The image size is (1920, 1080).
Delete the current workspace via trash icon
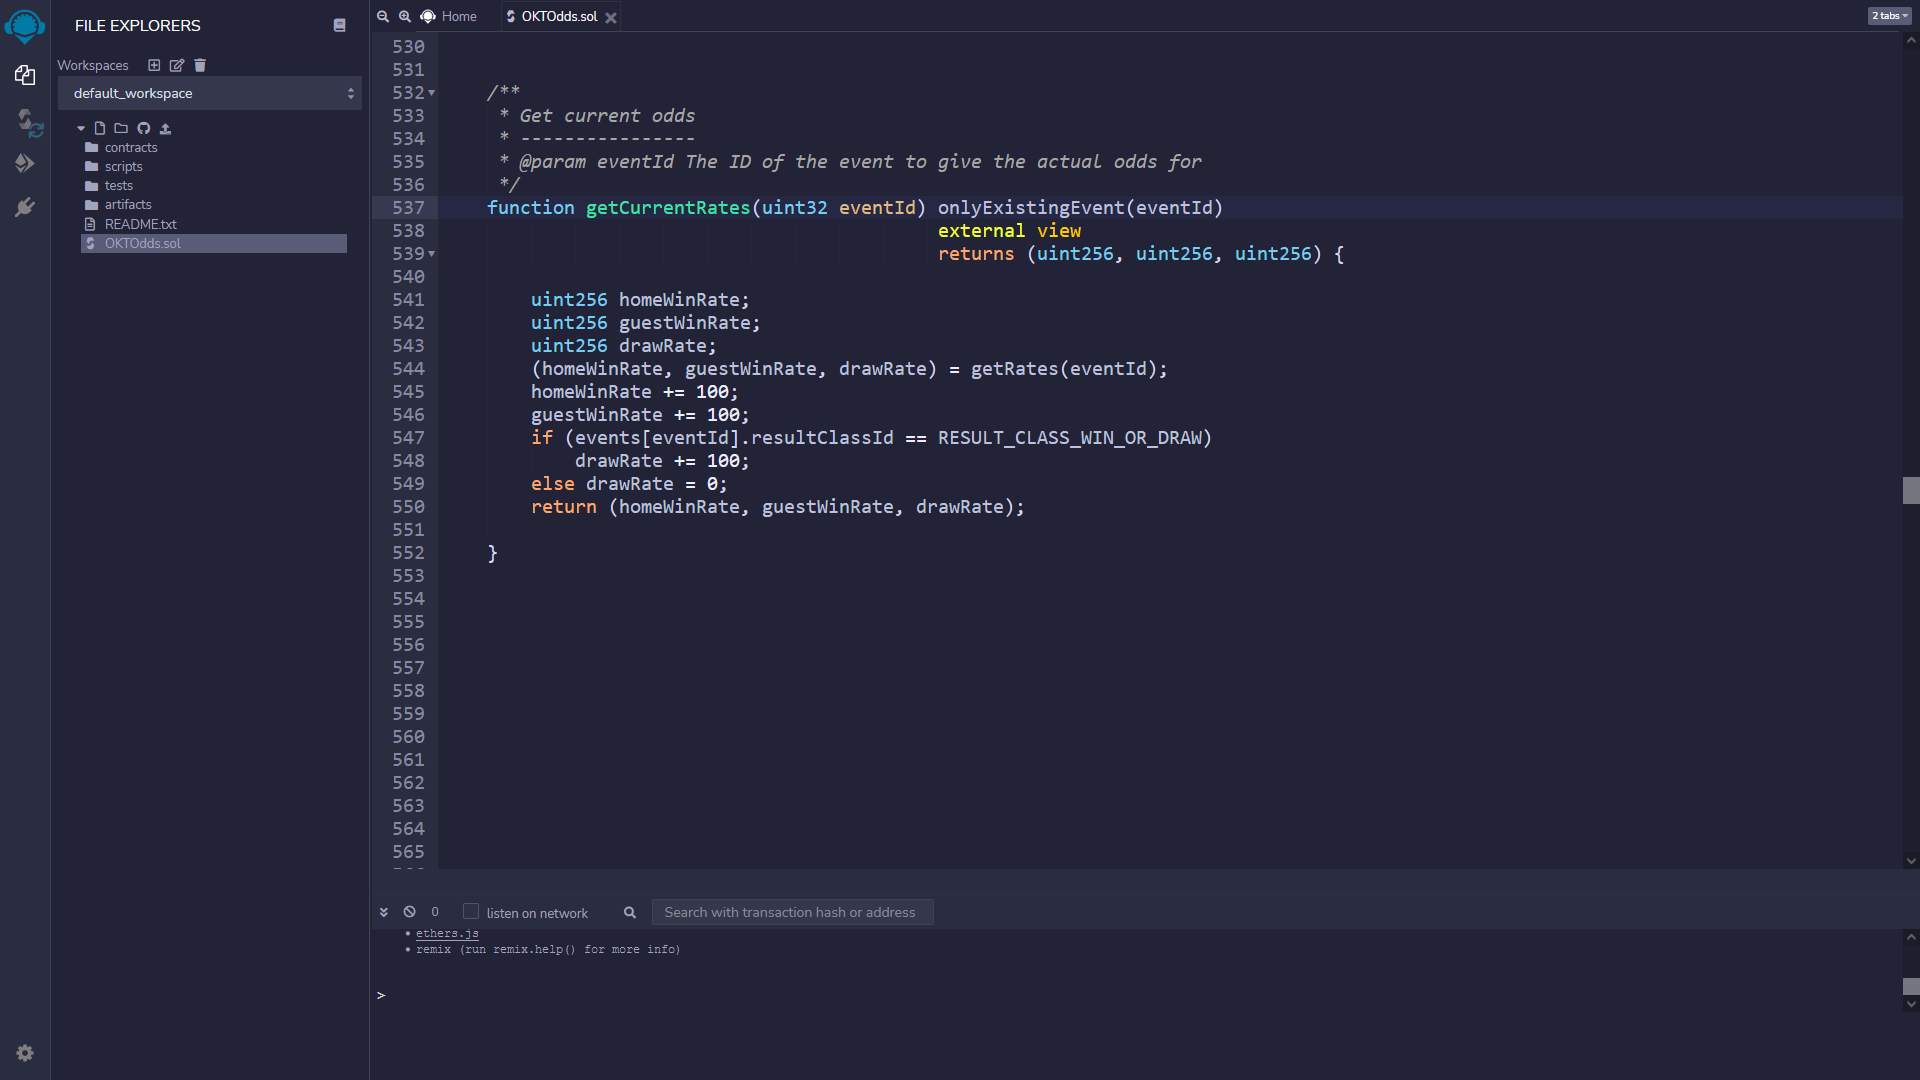(x=200, y=65)
